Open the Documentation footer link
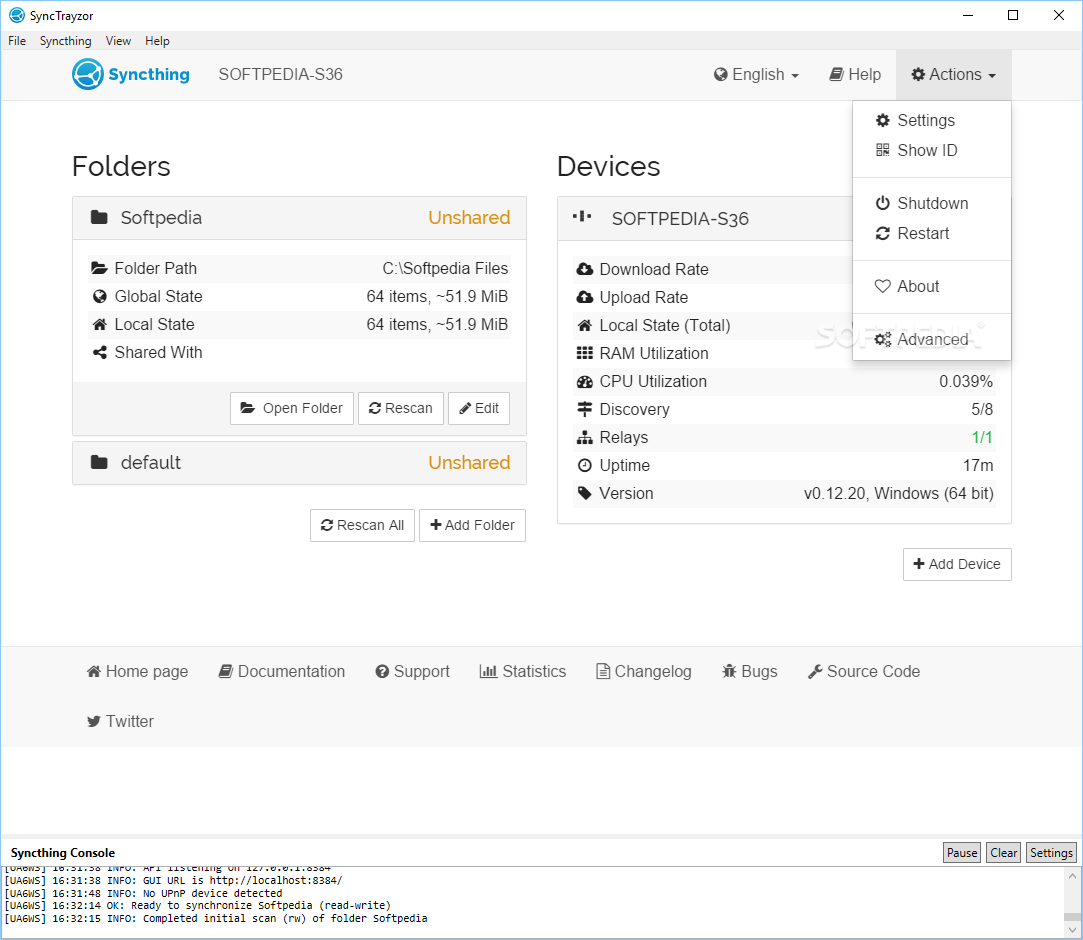 [x=282, y=671]
